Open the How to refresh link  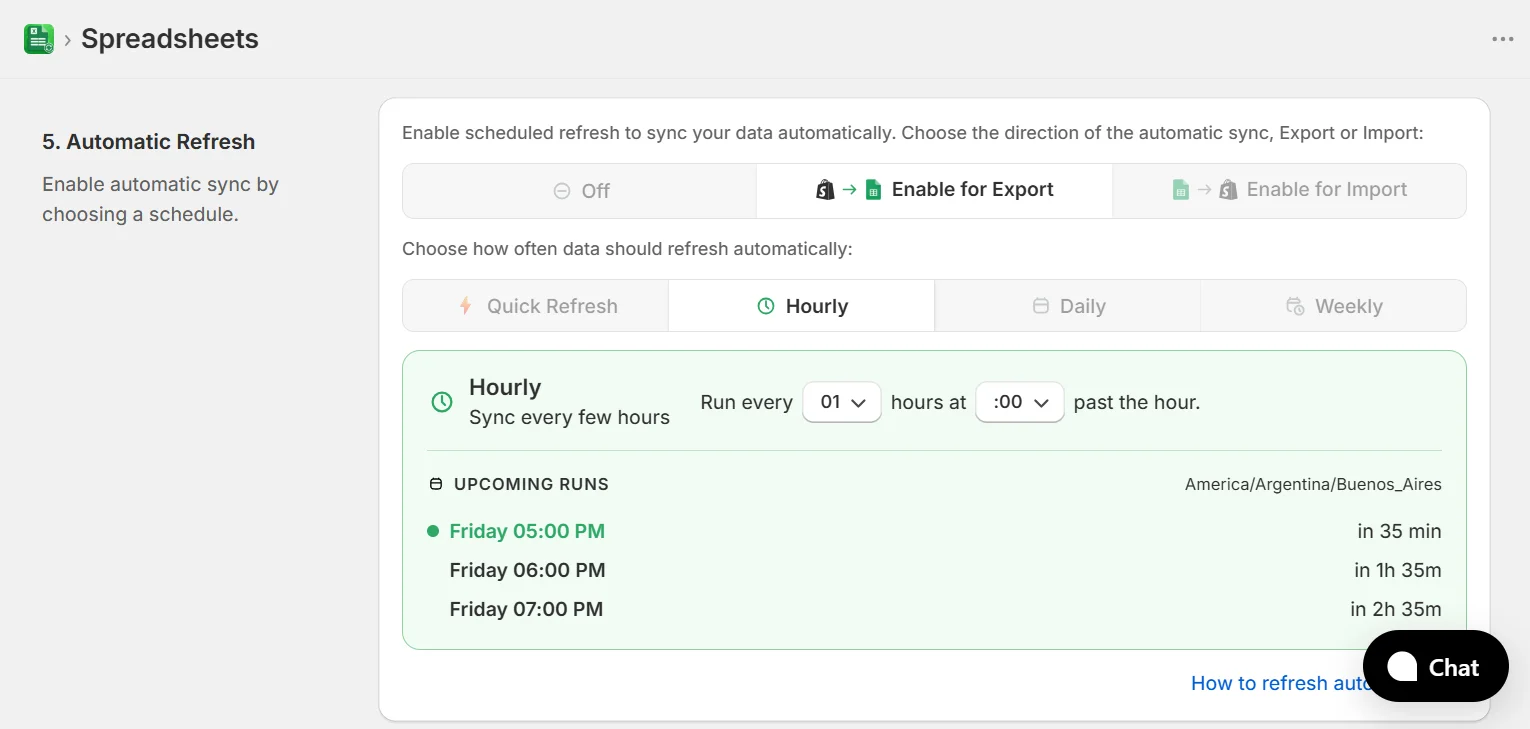point(1277,683)
